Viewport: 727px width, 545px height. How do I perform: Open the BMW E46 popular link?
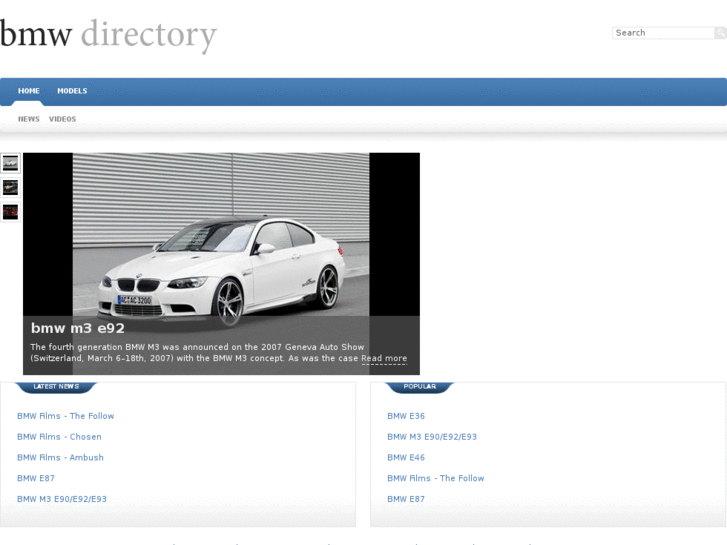pos(406,458)
